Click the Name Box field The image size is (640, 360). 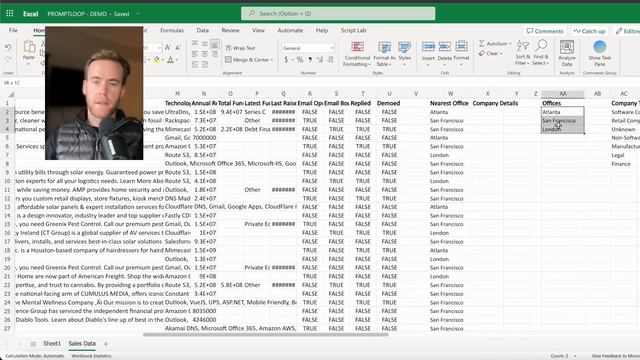(x=22, y=83)
